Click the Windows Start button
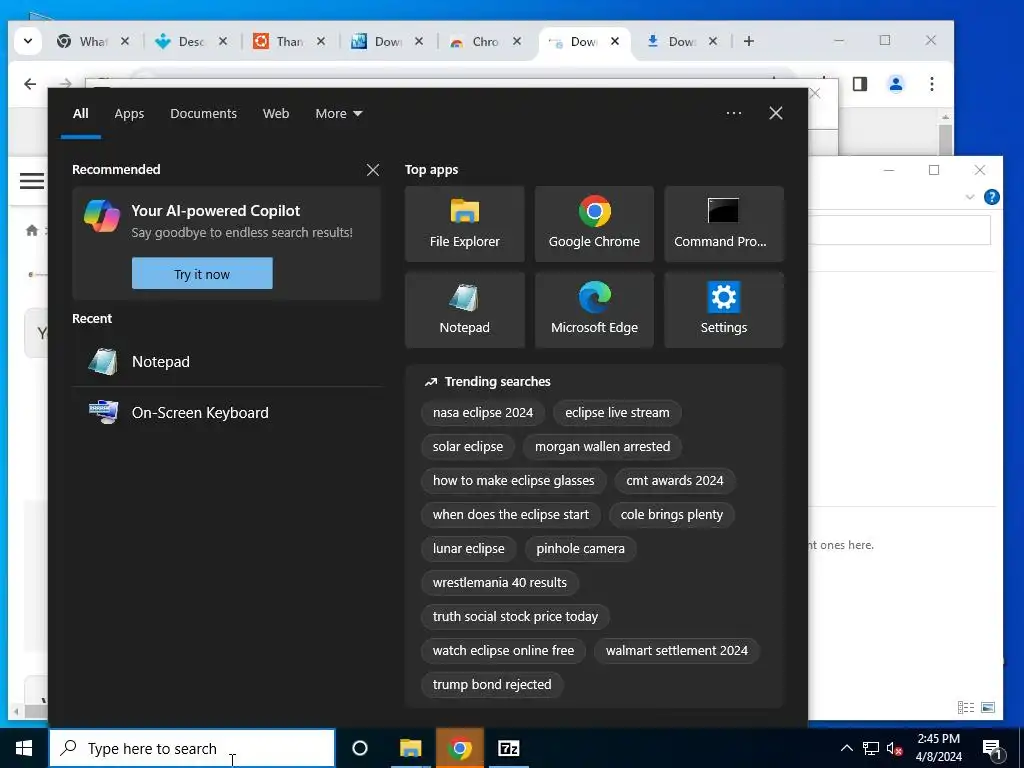 pos(24,748)
